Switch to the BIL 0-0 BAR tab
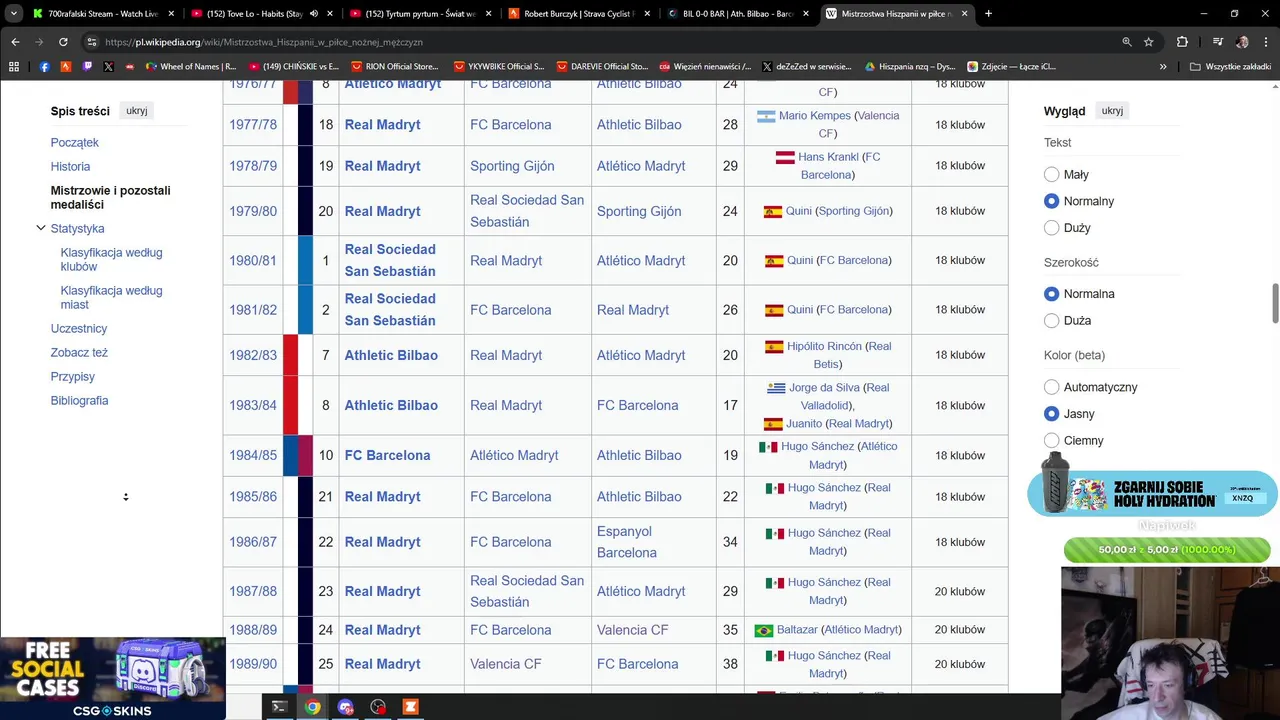 point(738,14)
